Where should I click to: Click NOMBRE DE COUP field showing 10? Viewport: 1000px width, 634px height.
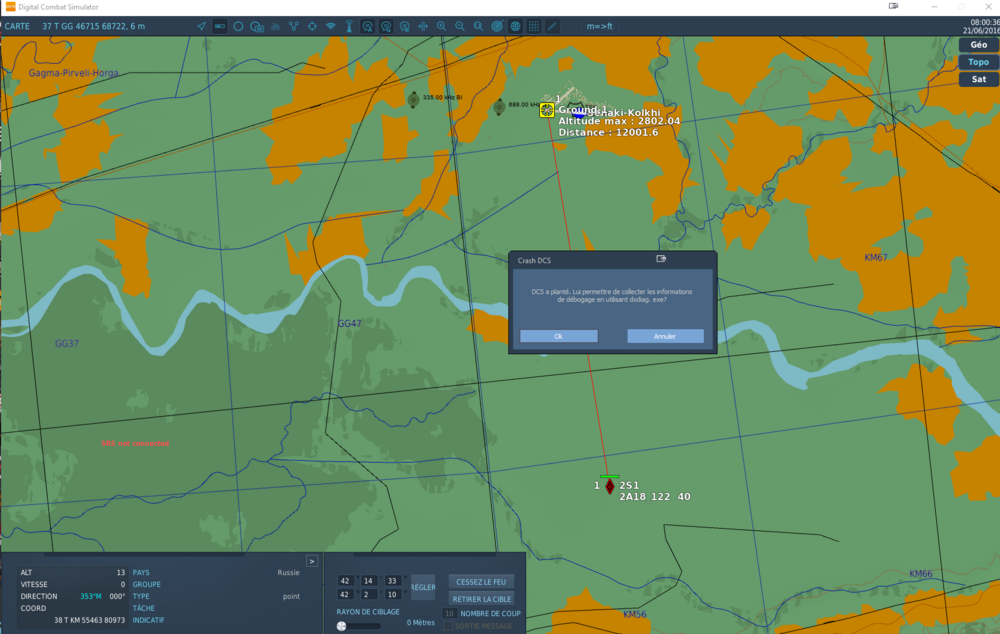[449, 614]
